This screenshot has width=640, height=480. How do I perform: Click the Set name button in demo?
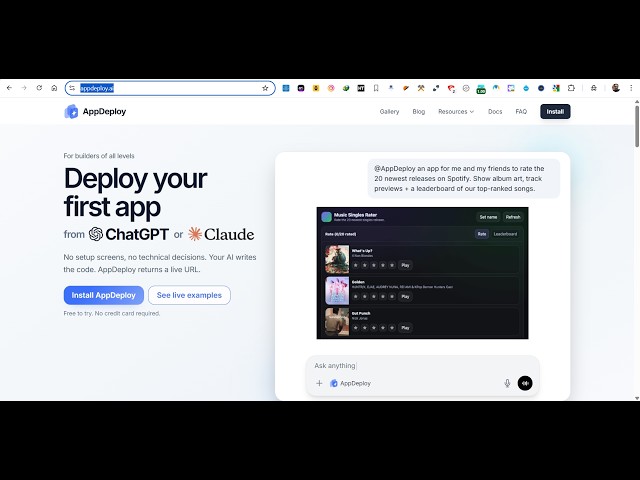[488, 217]
